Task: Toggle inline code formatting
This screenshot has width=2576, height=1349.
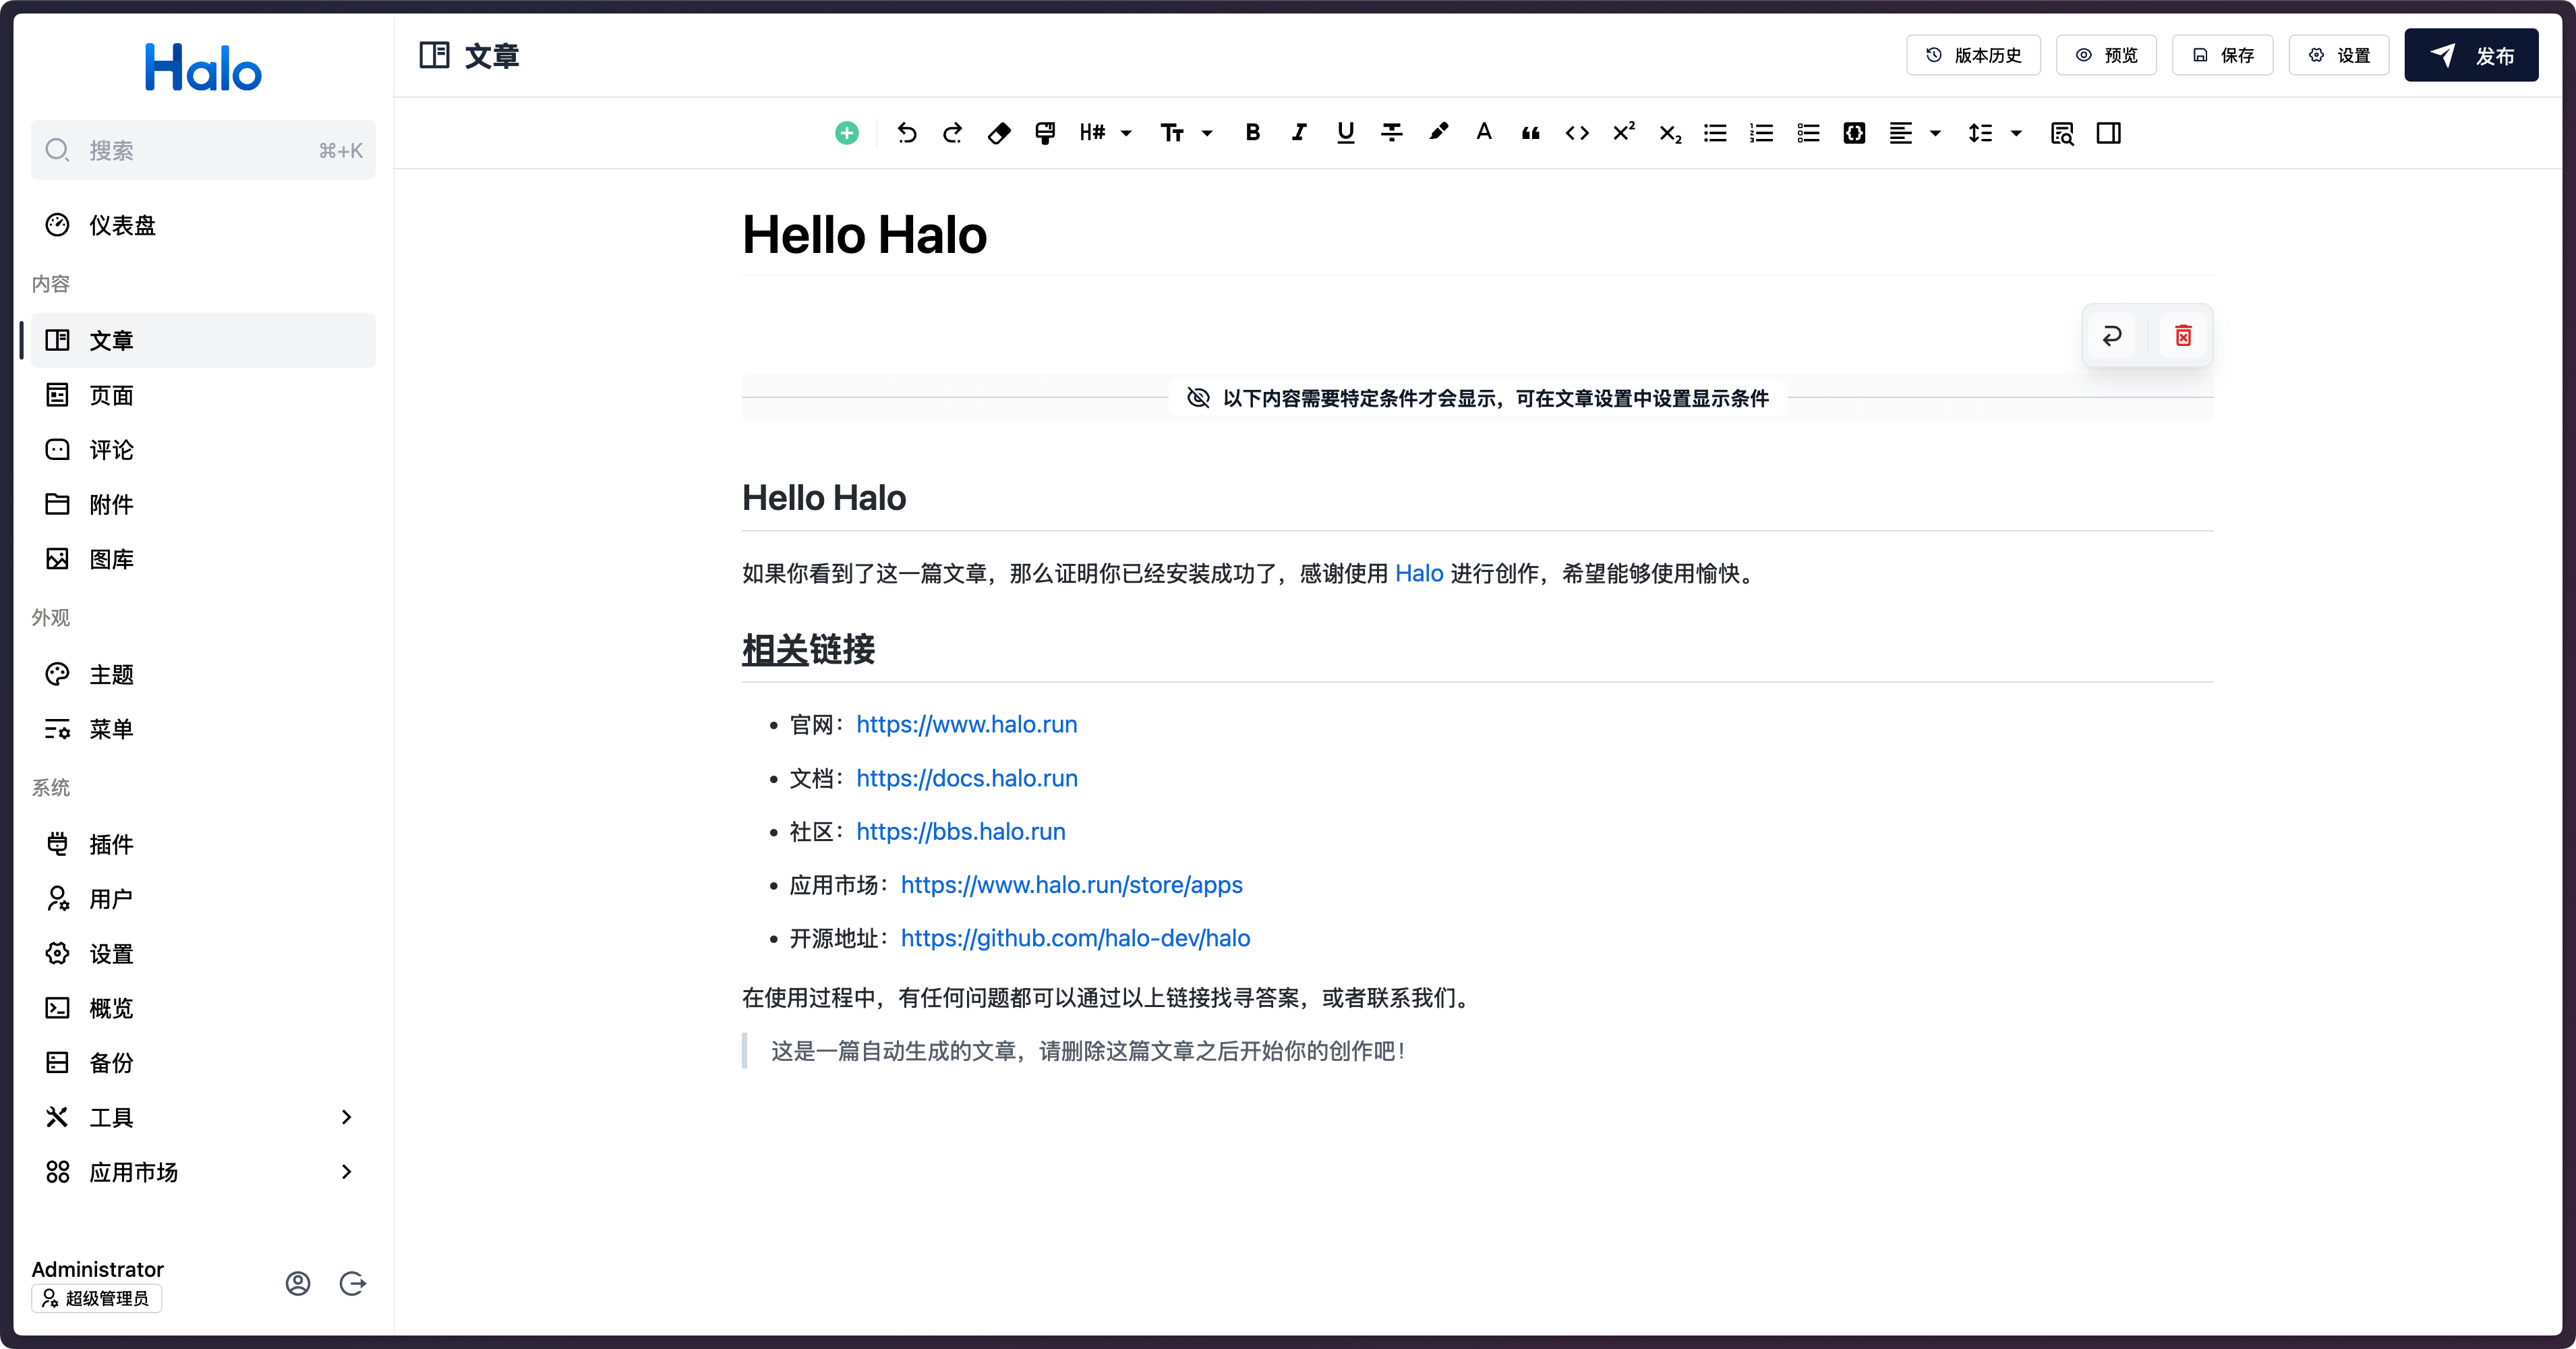Action: pyautogui.click(x=1577, y=133)
